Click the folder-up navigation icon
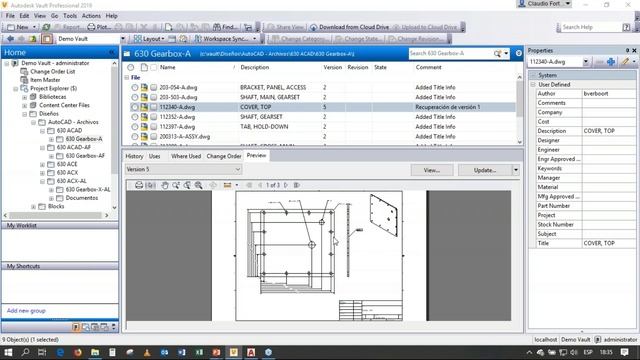The width and height of the screenshot is (640, 360). tap(33, 39)
